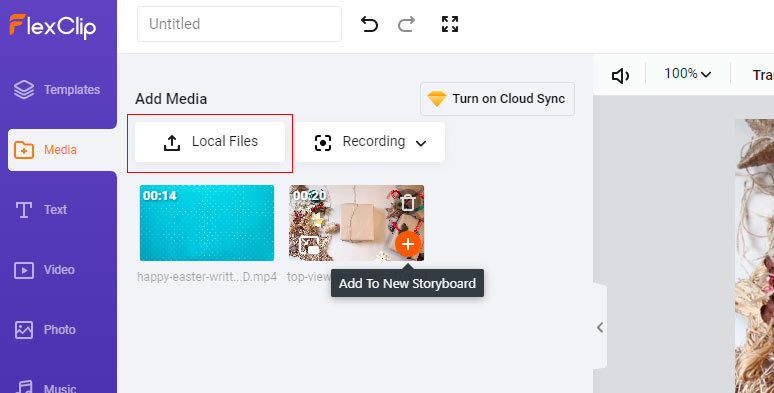
Task: Click the Add Media heading
Action: point(171,99)
